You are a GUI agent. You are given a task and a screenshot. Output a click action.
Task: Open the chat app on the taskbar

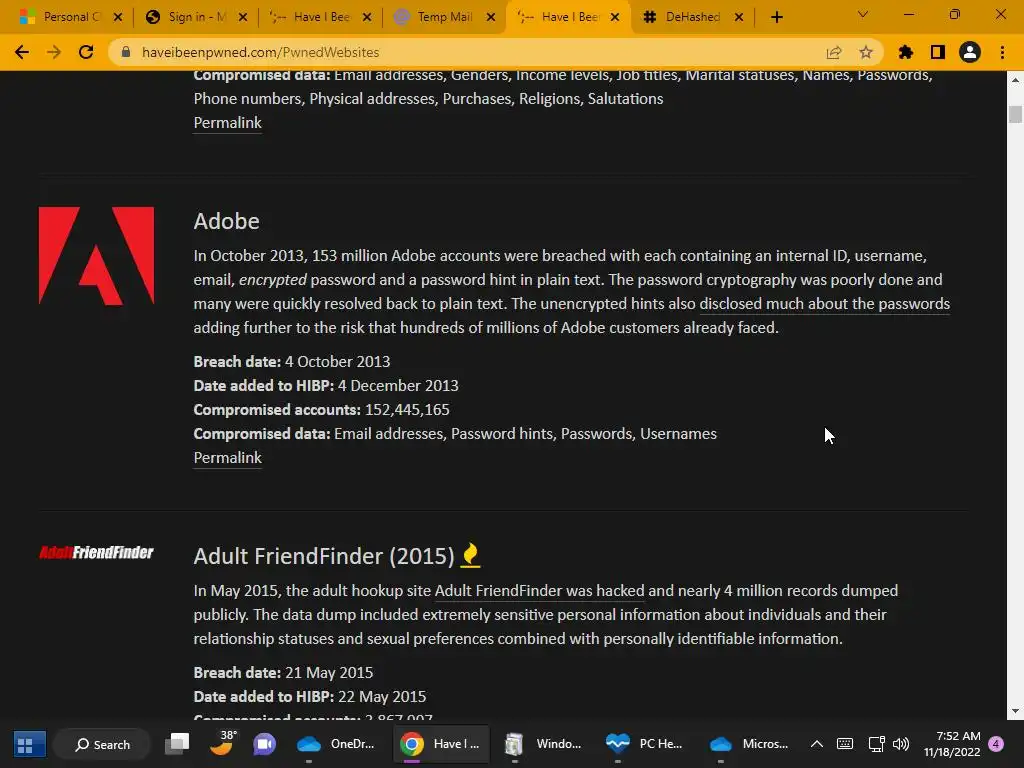pyautogui.click(x=264, y=744)
